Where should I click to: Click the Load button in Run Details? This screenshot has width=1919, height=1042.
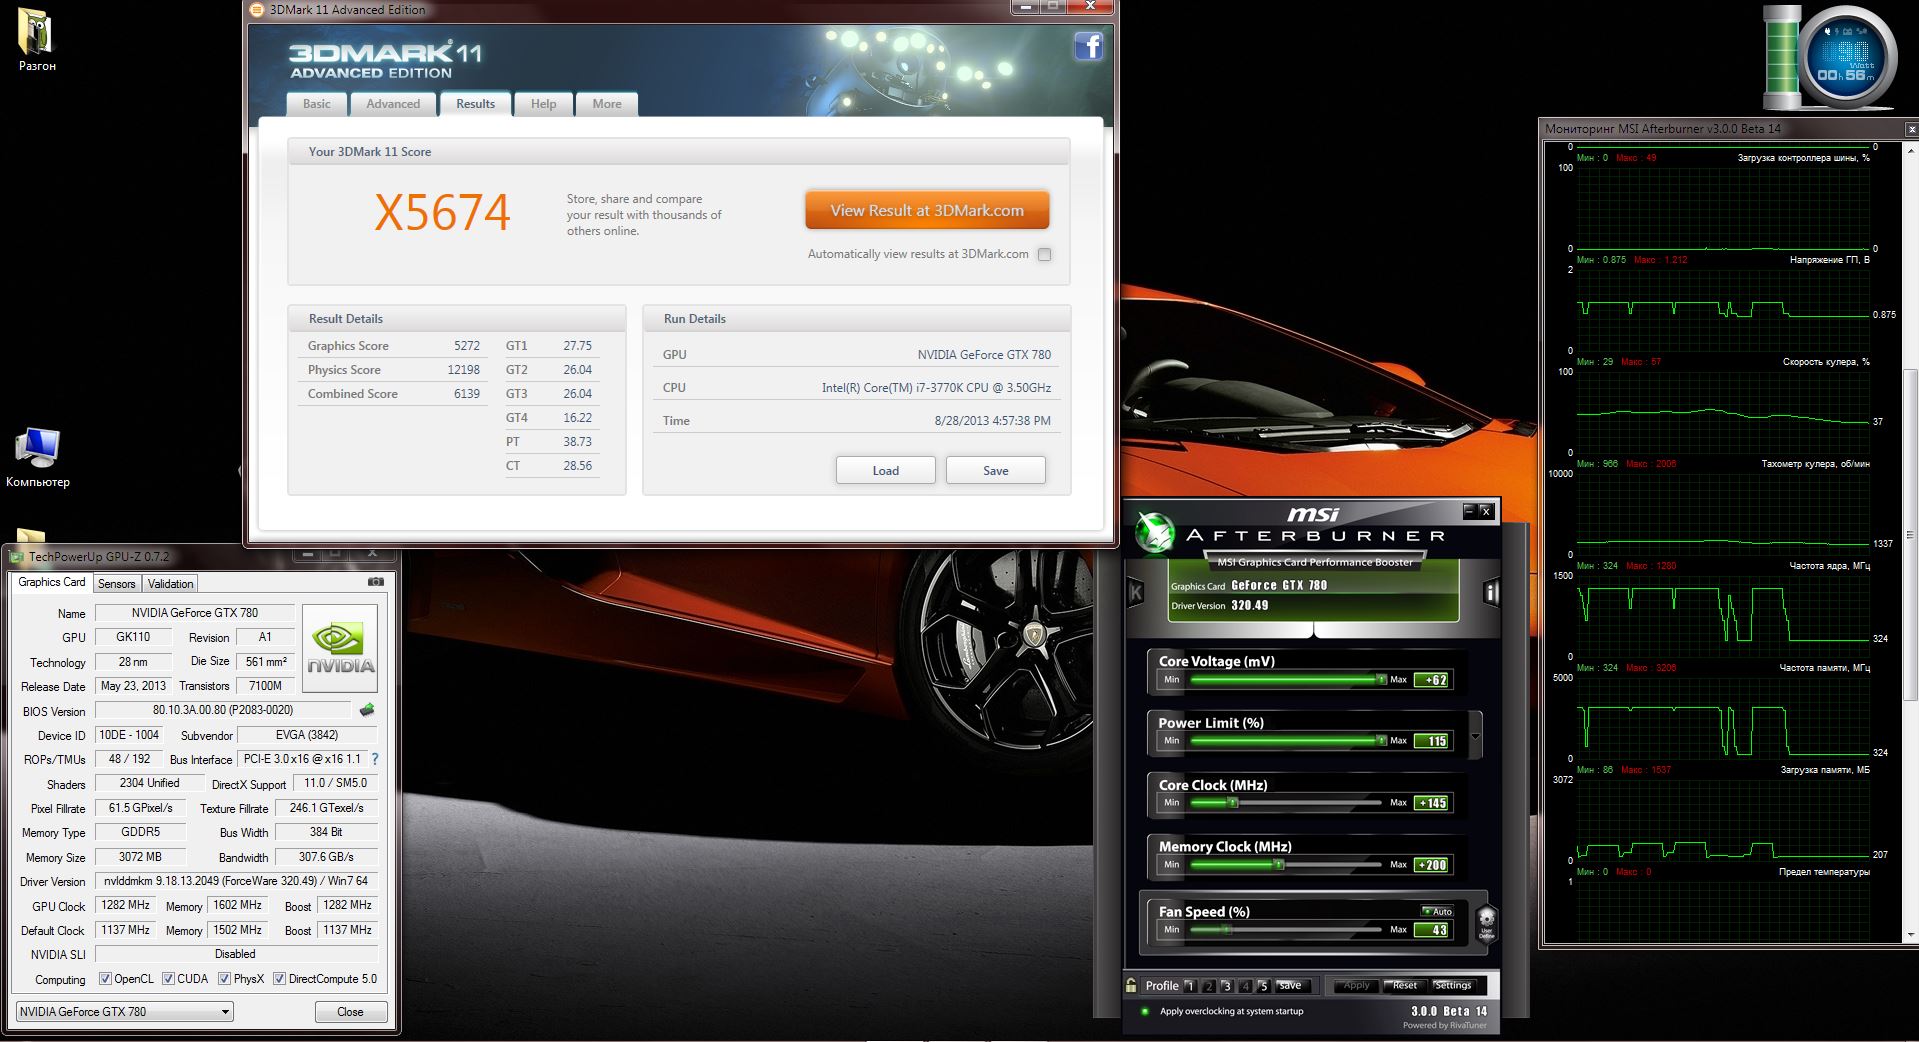tap(886, 470)
